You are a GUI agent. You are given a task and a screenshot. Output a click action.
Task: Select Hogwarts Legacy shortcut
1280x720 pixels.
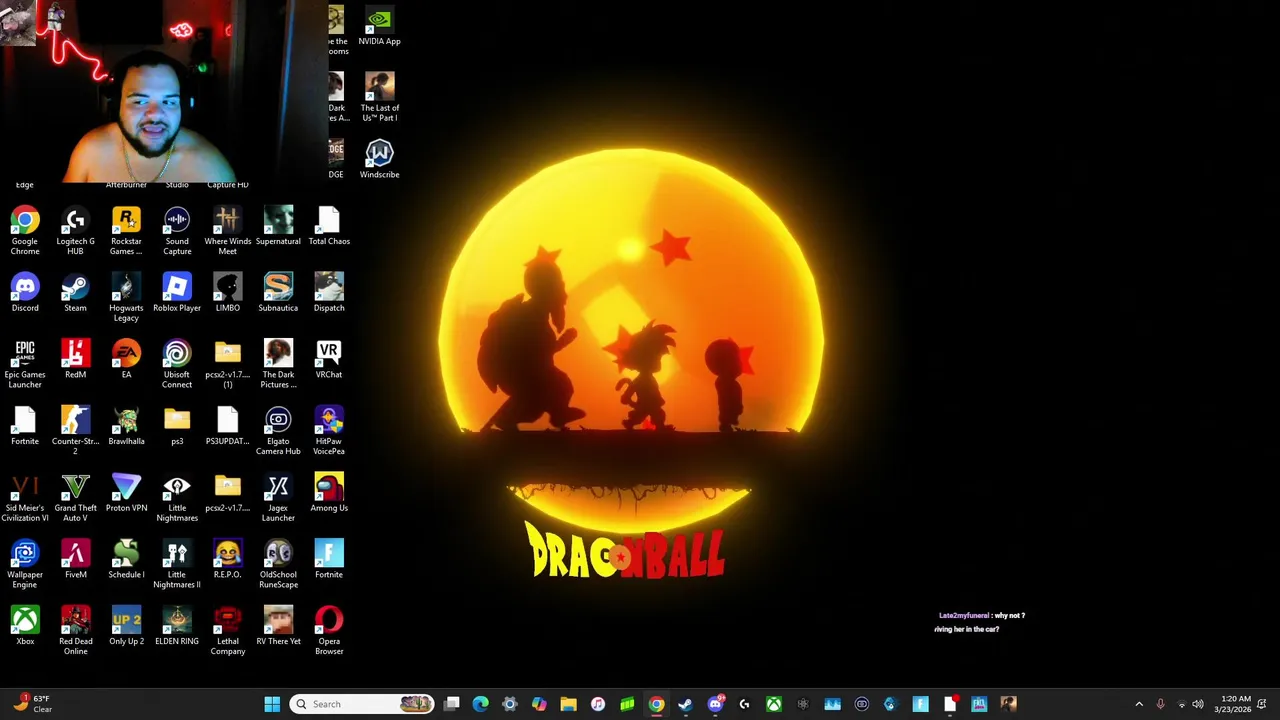coord(126,298)
